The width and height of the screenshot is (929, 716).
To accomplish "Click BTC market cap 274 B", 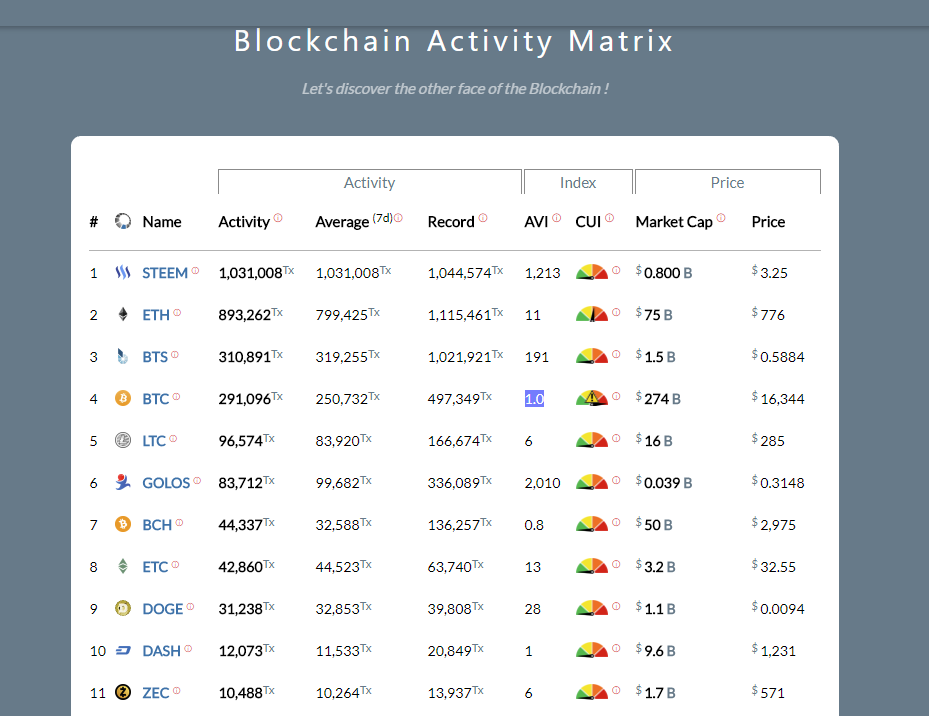I will click(658, 399).
